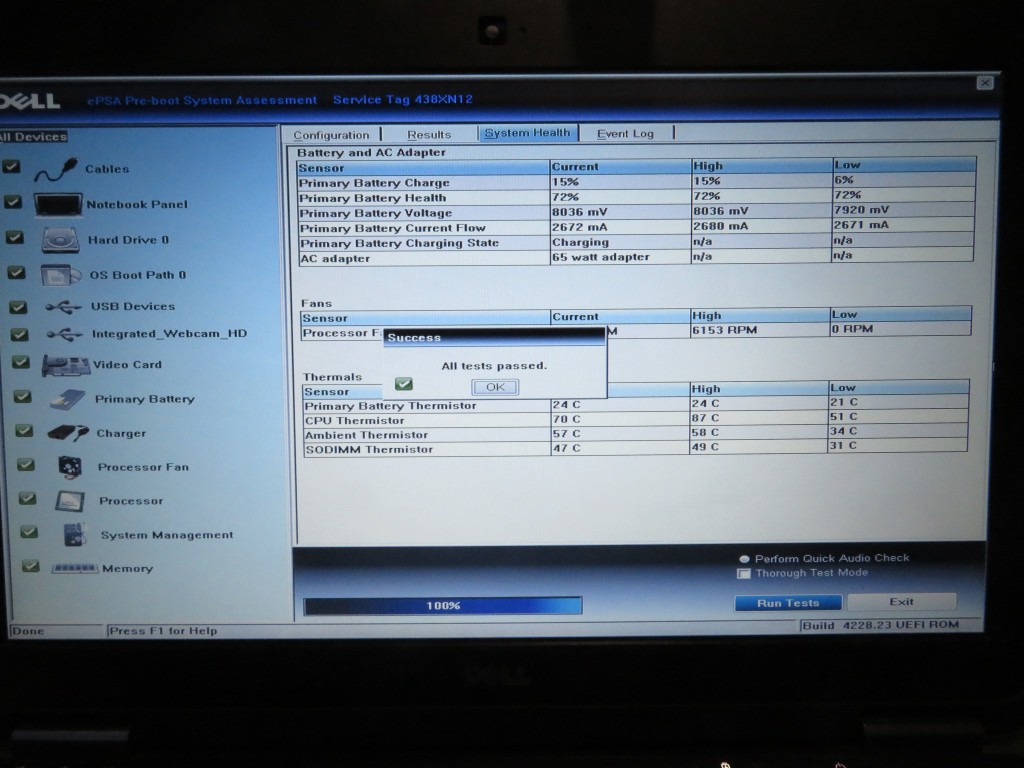
Task: Select the Video Card icon
Action: tap(66, 366)
